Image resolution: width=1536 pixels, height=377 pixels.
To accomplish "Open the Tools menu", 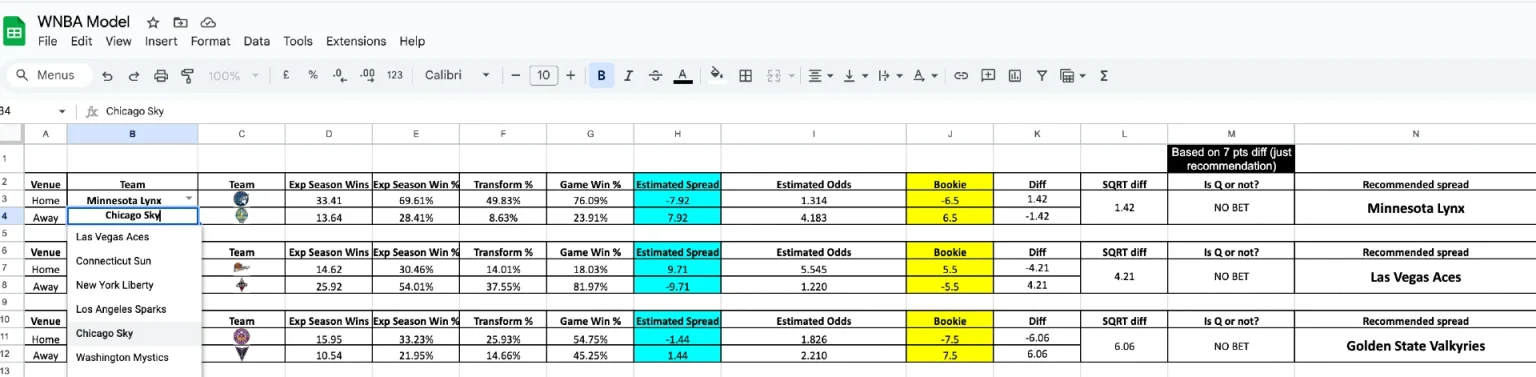I will pyautogui.click(x=298, y=42).
